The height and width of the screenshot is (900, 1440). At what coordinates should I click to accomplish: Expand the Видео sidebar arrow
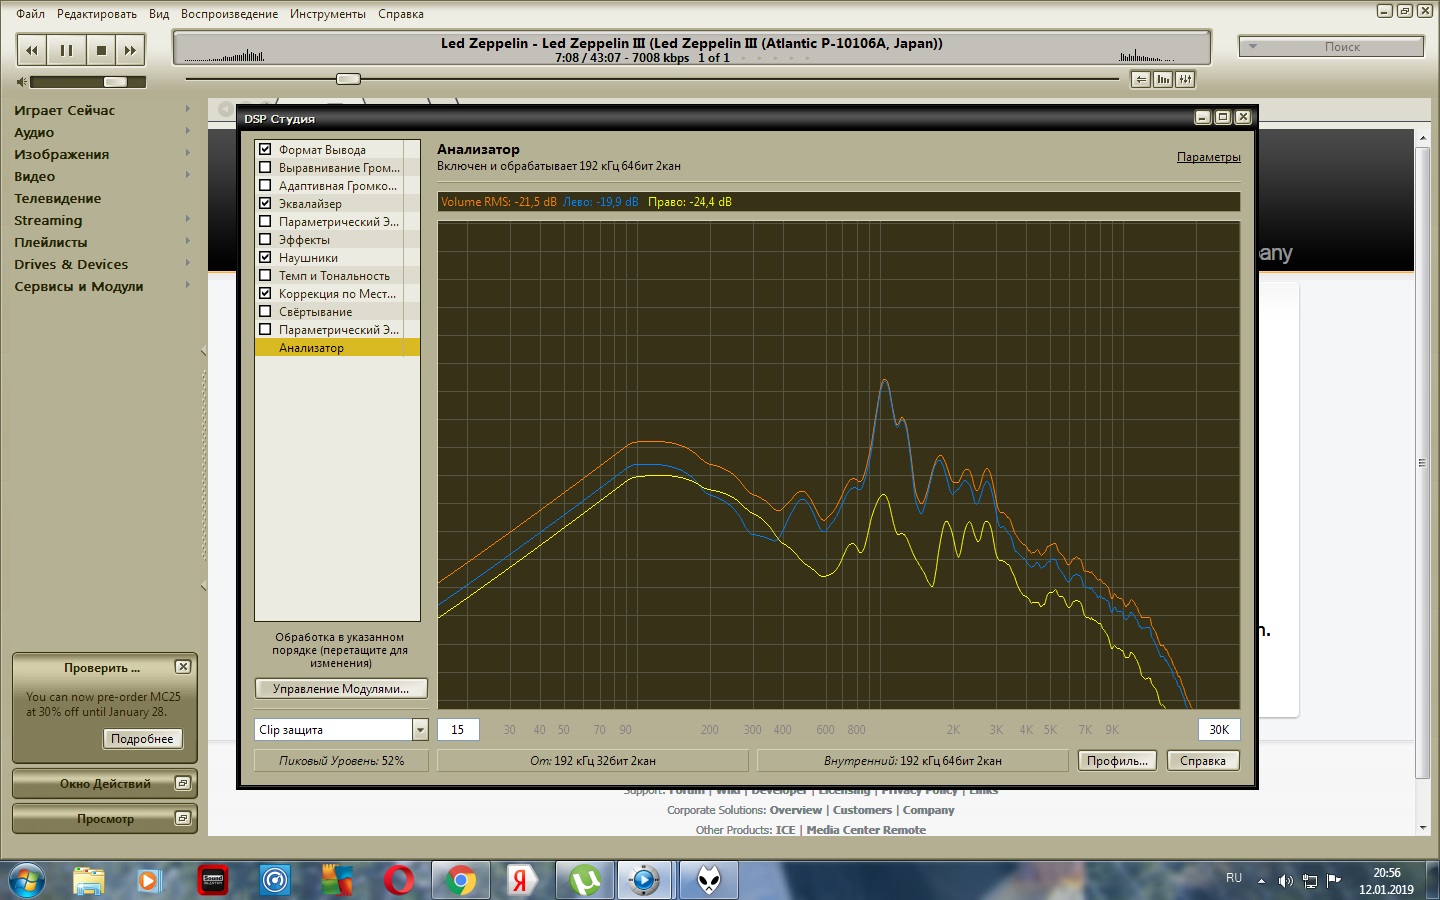187,175
